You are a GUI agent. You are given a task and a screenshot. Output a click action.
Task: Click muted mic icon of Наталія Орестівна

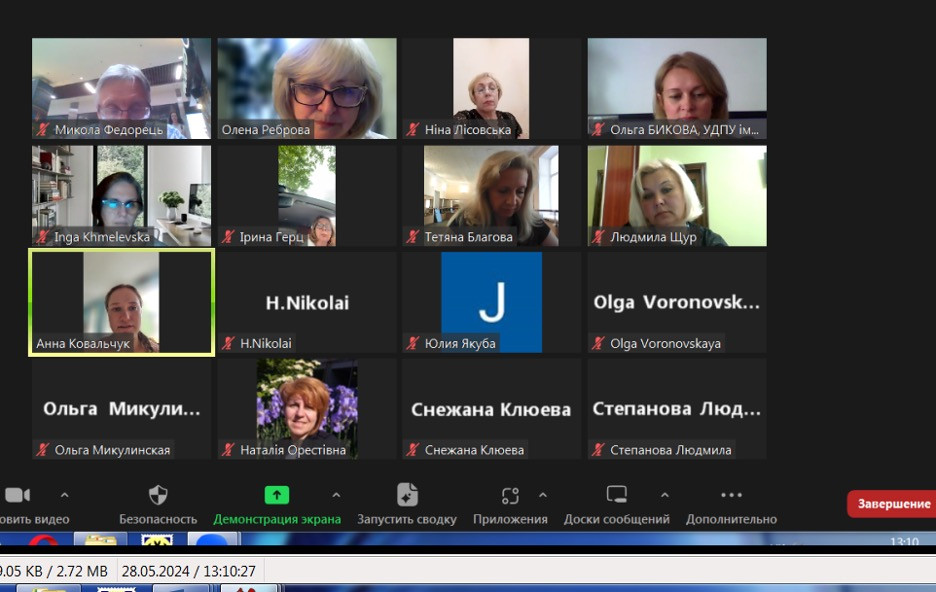227,450
